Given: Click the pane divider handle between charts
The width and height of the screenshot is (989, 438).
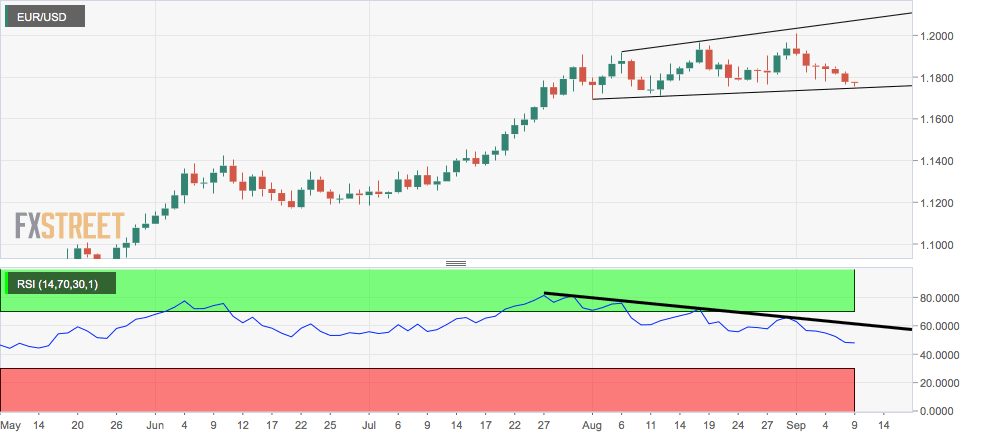Looking at the screenshot, I should pyautogui.click(x=455, y=263).
